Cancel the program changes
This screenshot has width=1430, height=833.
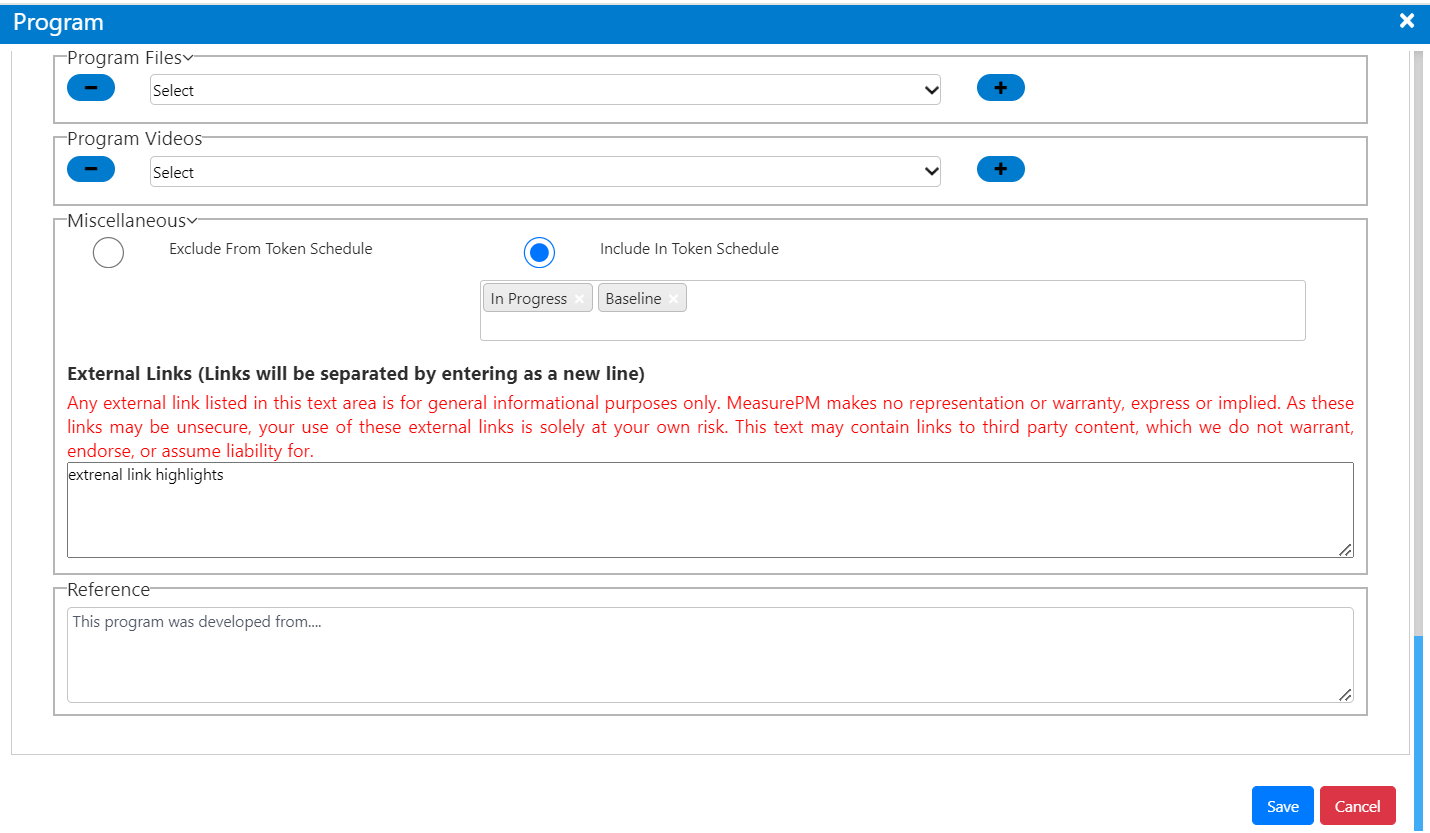click(x=1357, y=806)
